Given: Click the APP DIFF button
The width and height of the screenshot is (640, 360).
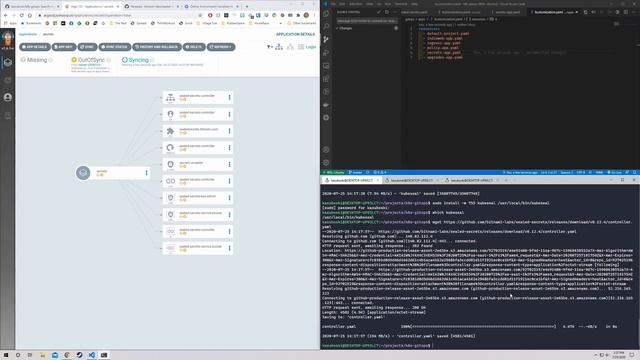Looking at the screenshot, I should (64, 47).
